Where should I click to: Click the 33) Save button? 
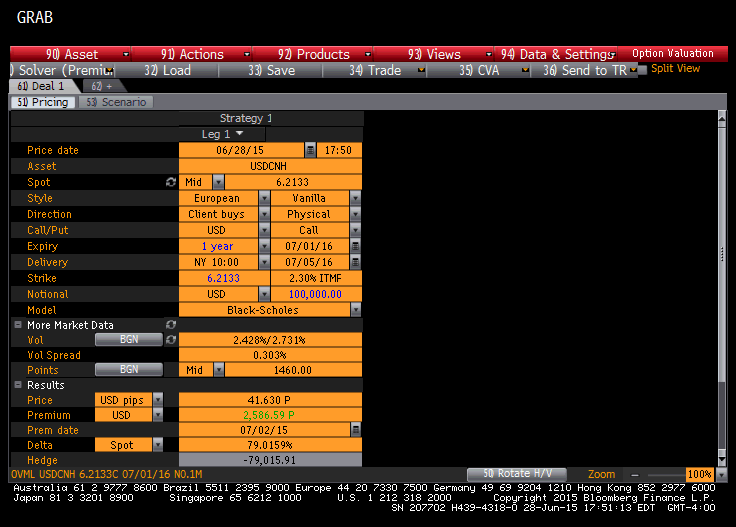271,70
